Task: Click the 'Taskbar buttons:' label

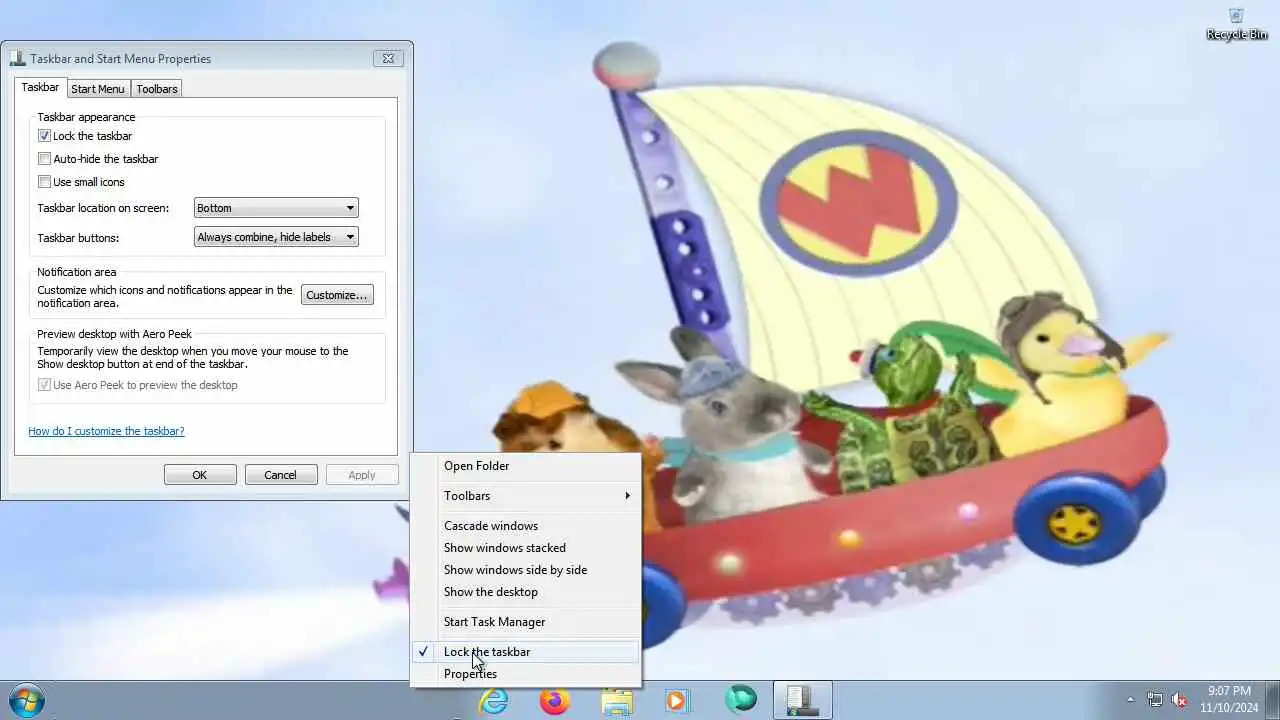Action: [x=78, y=238]
